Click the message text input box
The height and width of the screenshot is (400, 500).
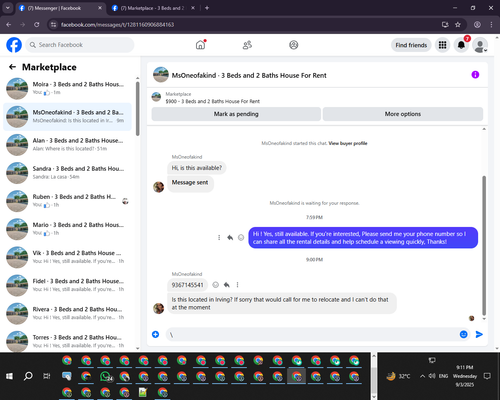[x=312, y=334]
